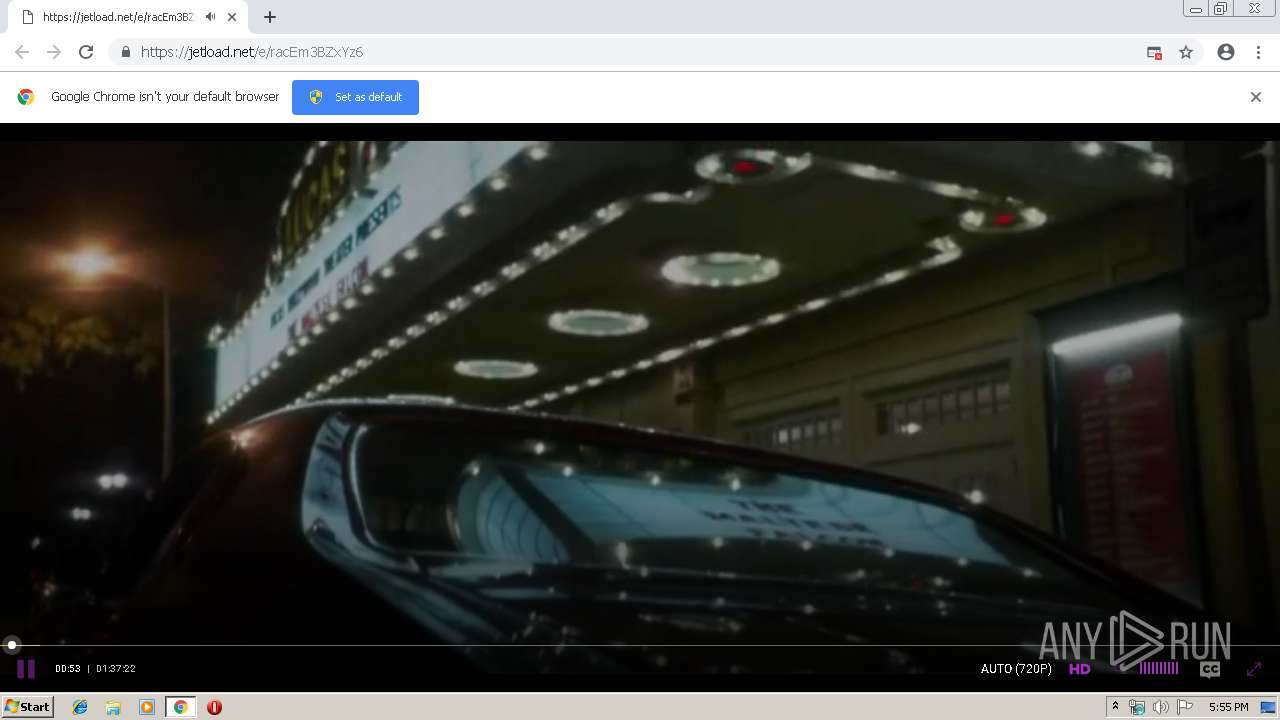The image size is (1280, 720).
Task: Dismiss the default browser infobar
Action: tap(1256, 97)
